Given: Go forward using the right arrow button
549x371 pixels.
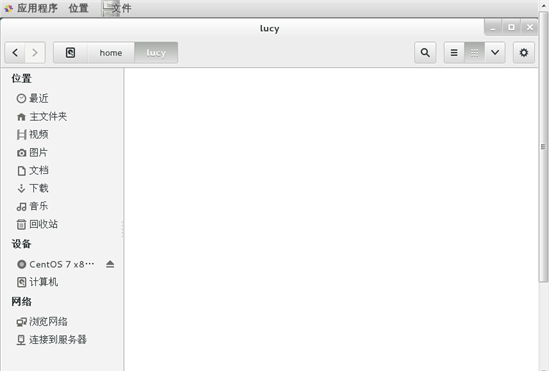Looking at the screenshot, I should pos(35,52).
